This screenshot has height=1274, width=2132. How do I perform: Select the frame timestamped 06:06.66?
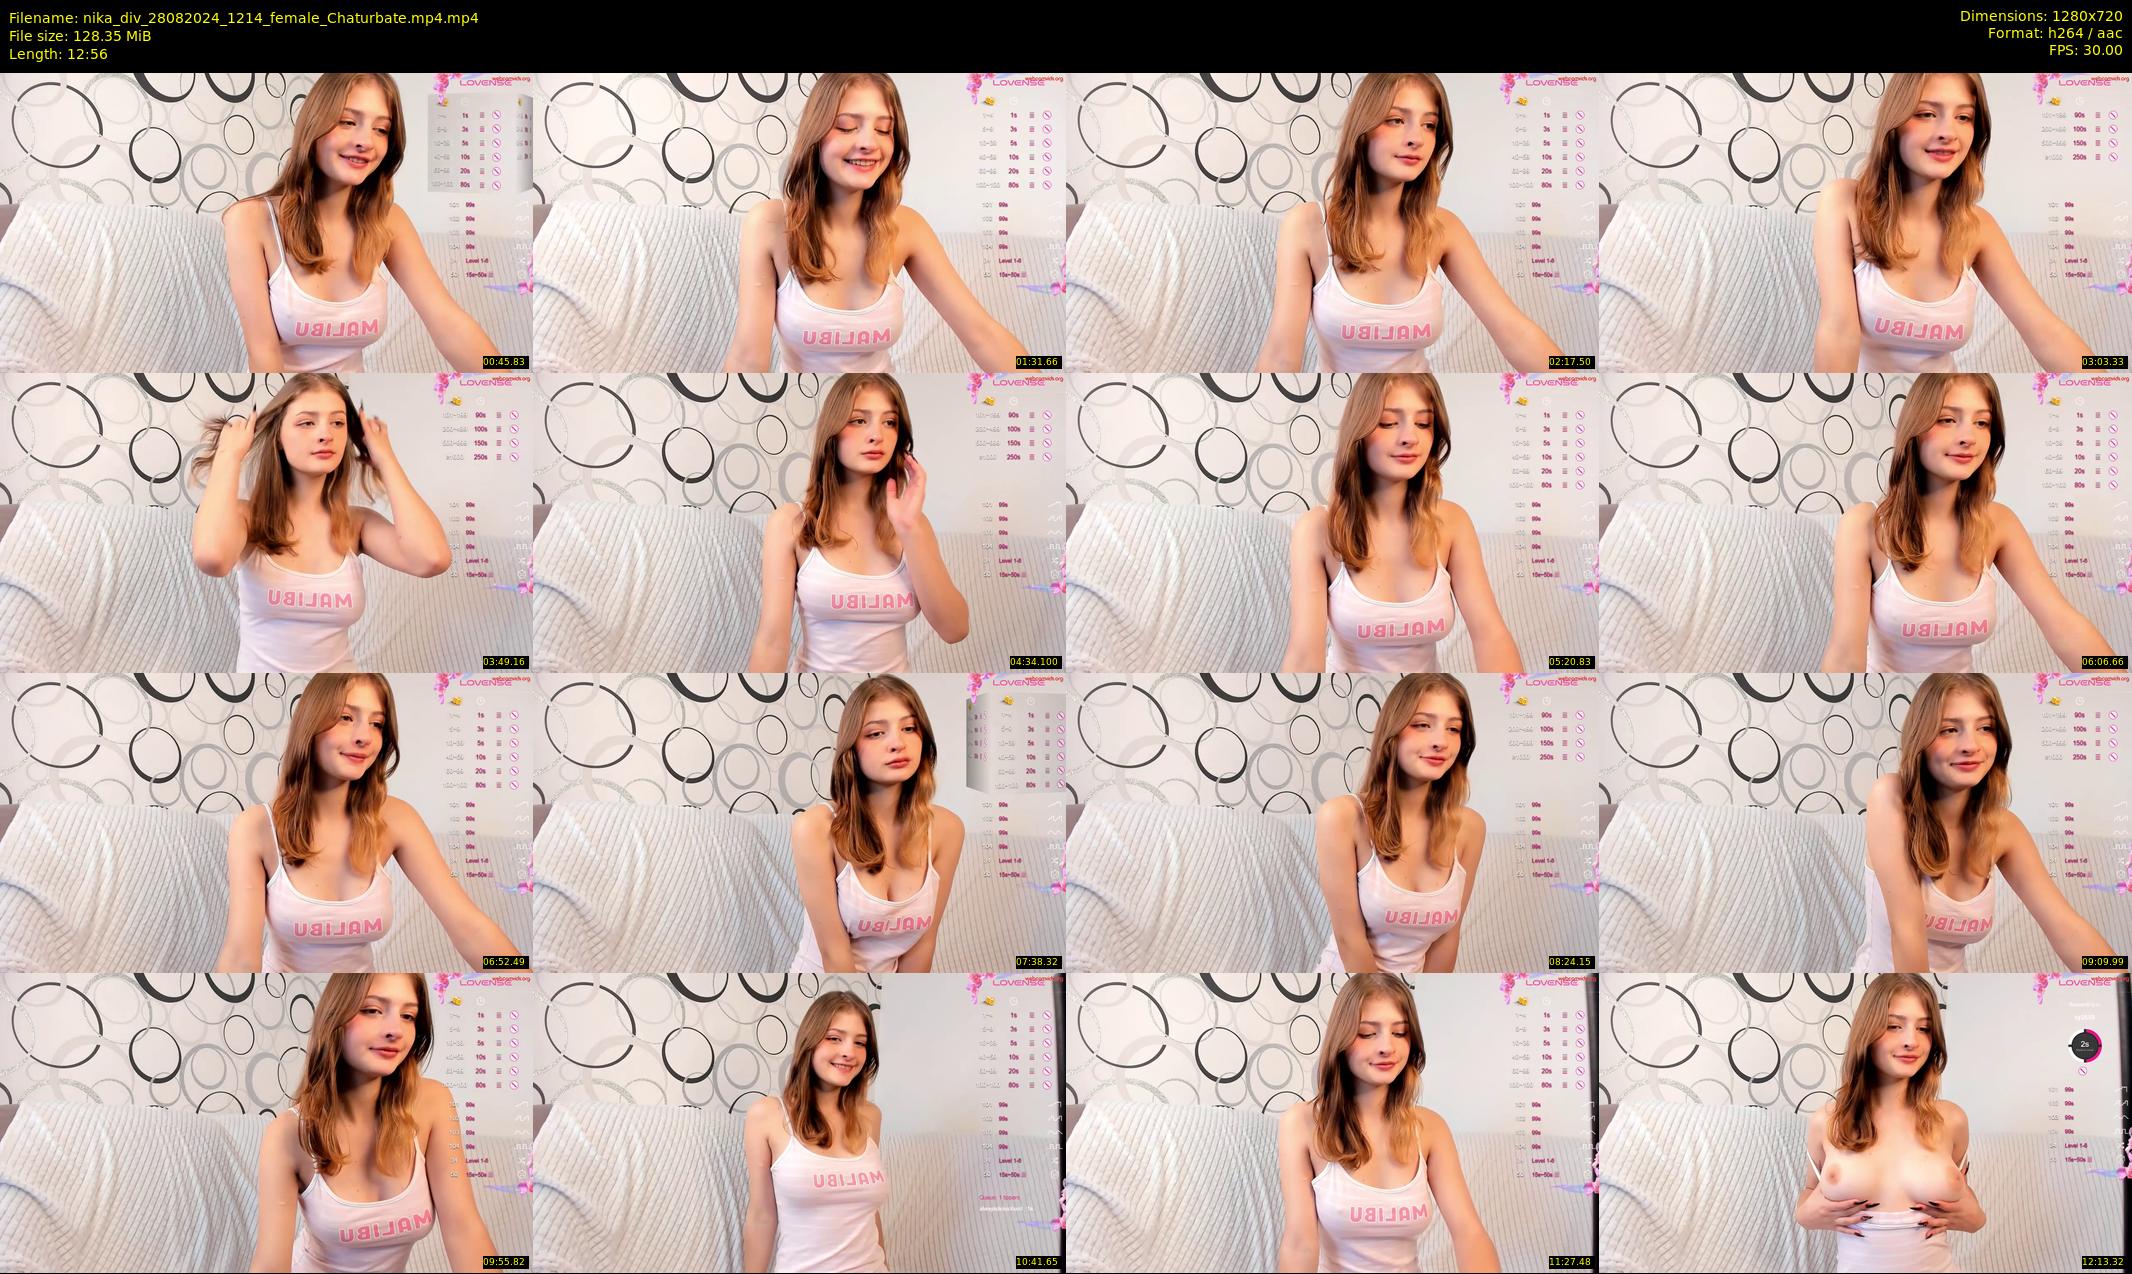tap(1865, 522)
